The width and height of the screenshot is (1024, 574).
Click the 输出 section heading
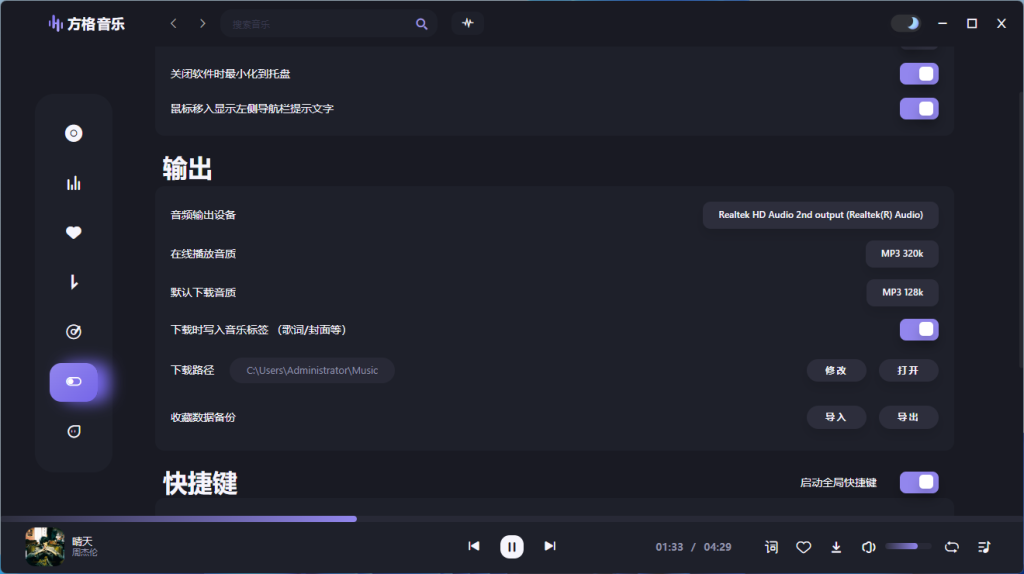click(187, 168)
